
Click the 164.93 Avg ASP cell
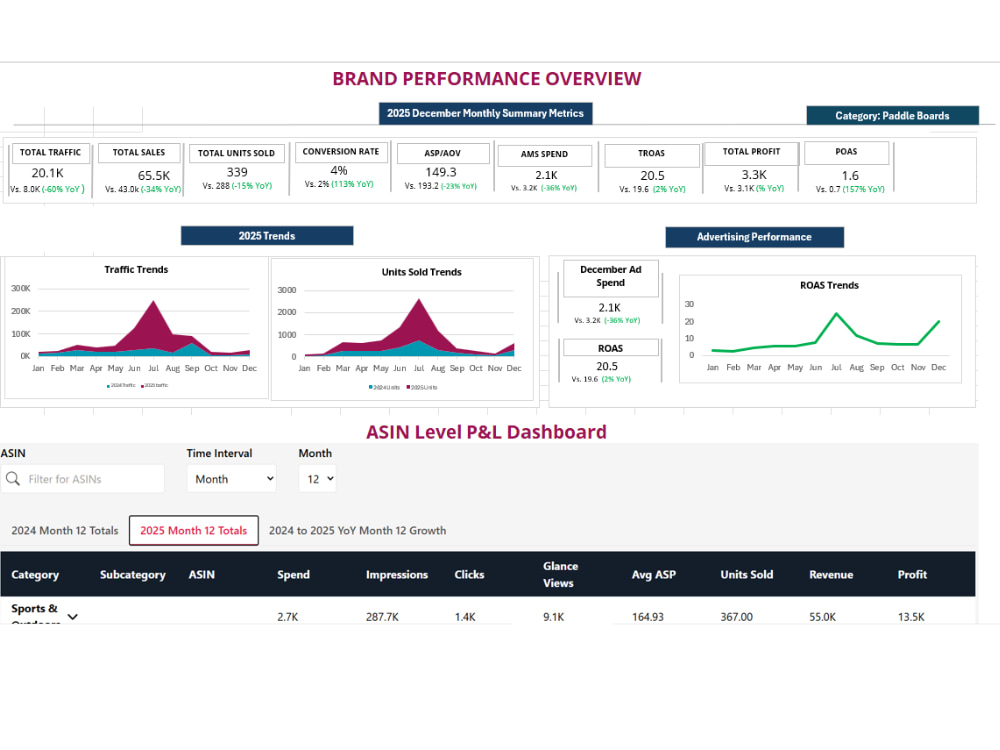(648, 617)
